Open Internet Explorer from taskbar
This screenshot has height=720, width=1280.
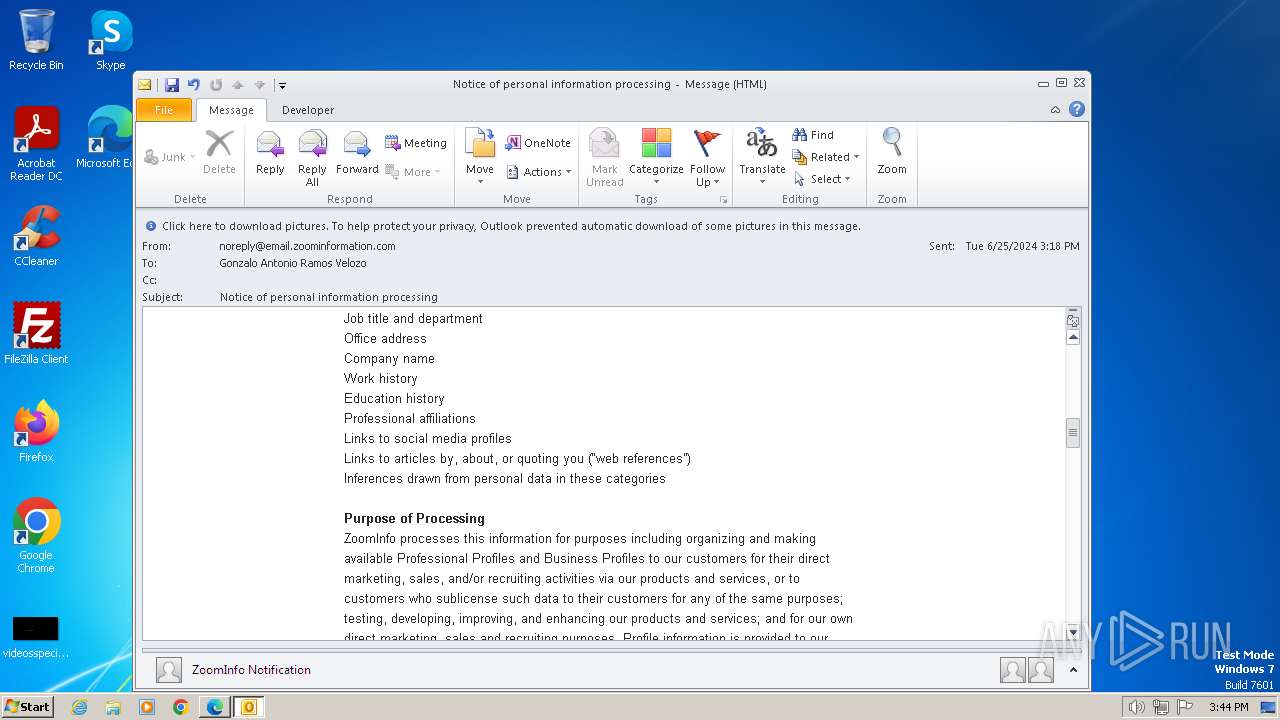point(79,707)
